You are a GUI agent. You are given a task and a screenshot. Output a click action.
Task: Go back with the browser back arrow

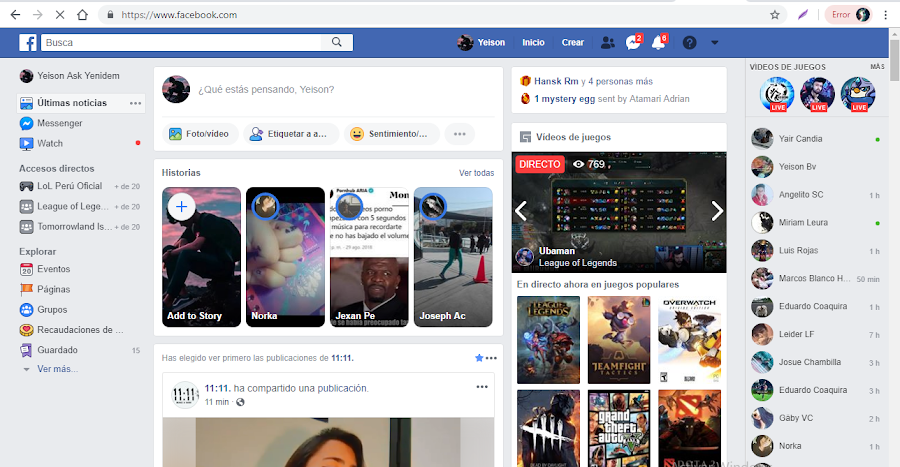(15, 15)
